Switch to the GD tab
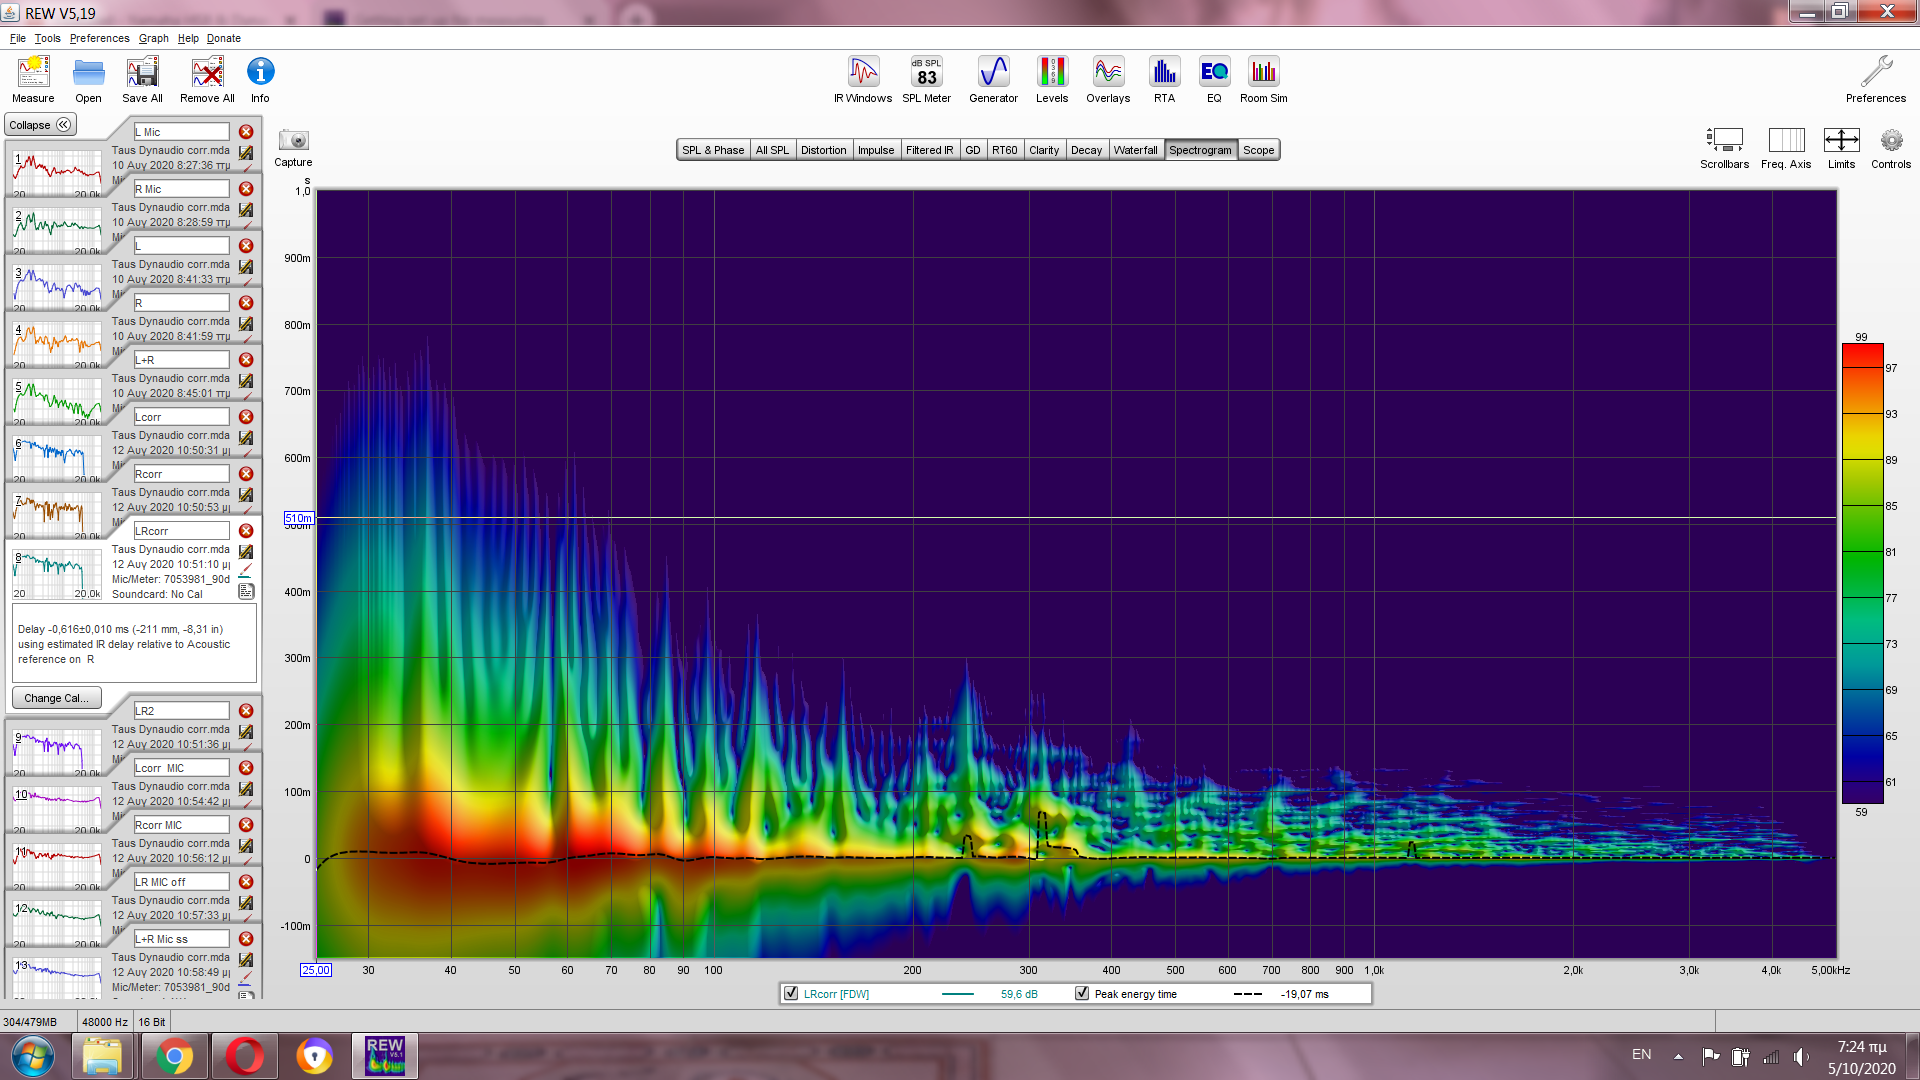 [x=972, y=150]
